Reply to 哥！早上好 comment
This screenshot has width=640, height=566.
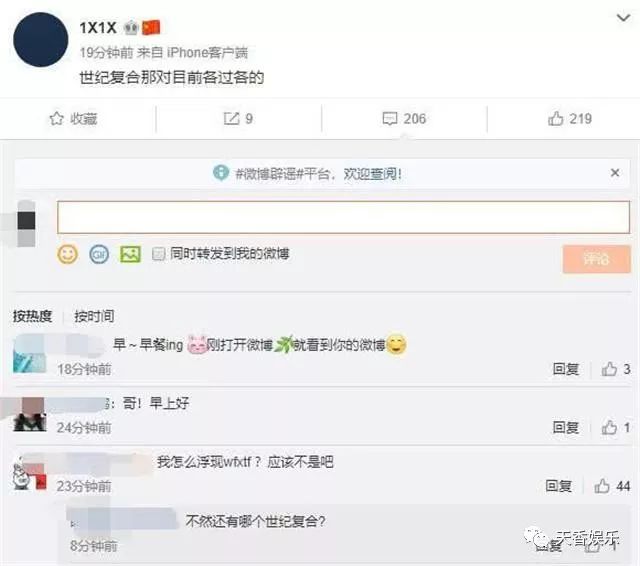(x=565, y=427)
